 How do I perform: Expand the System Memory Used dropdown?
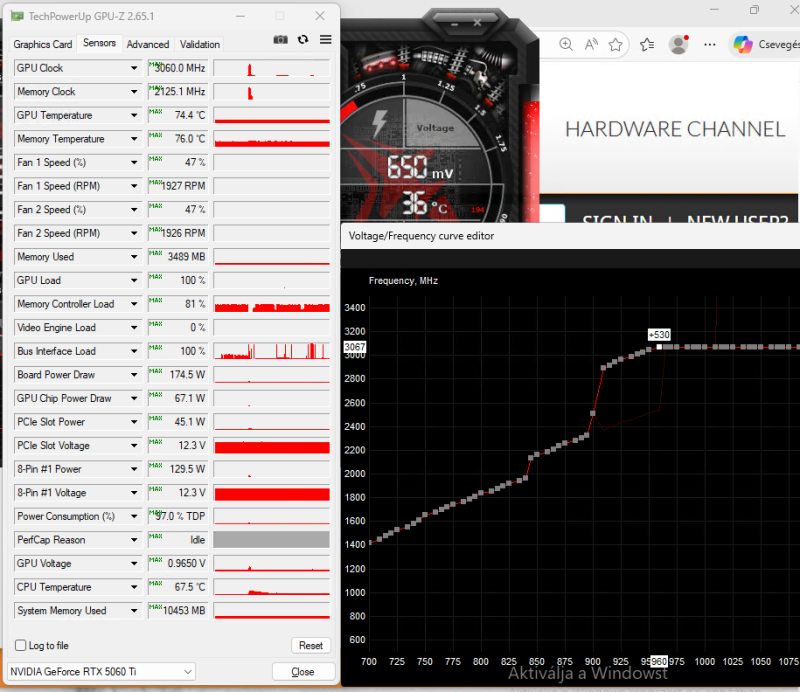(x=134, y=611)
